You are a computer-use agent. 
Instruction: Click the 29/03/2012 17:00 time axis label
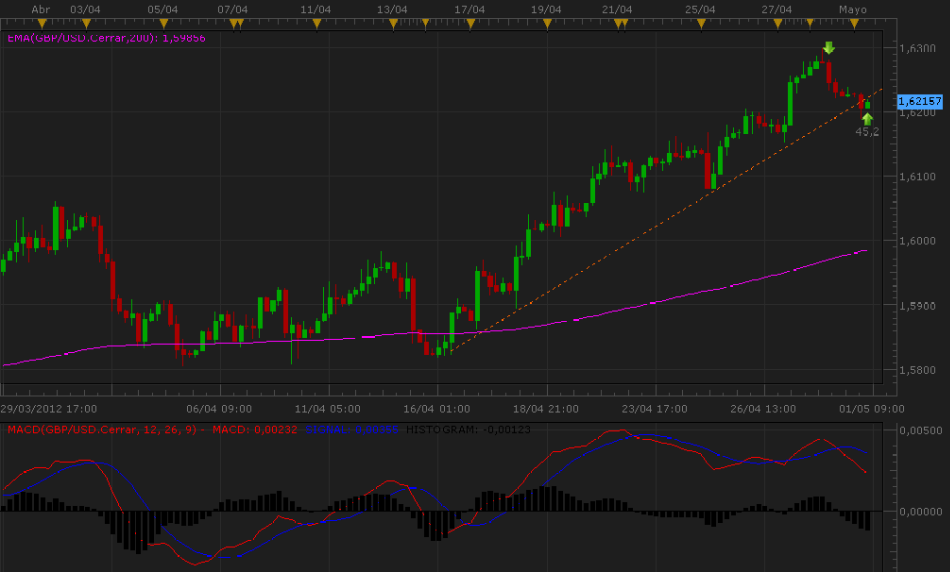tap(48, 408)
